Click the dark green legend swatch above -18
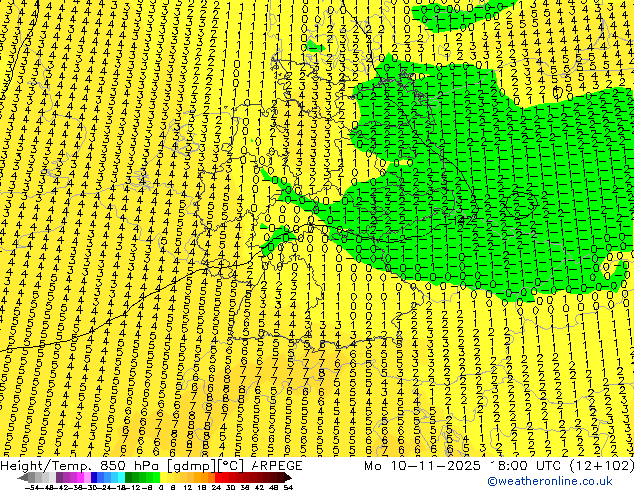Image resolution: width=634 pixels, height=490 pixels. [x=129, y=478]
